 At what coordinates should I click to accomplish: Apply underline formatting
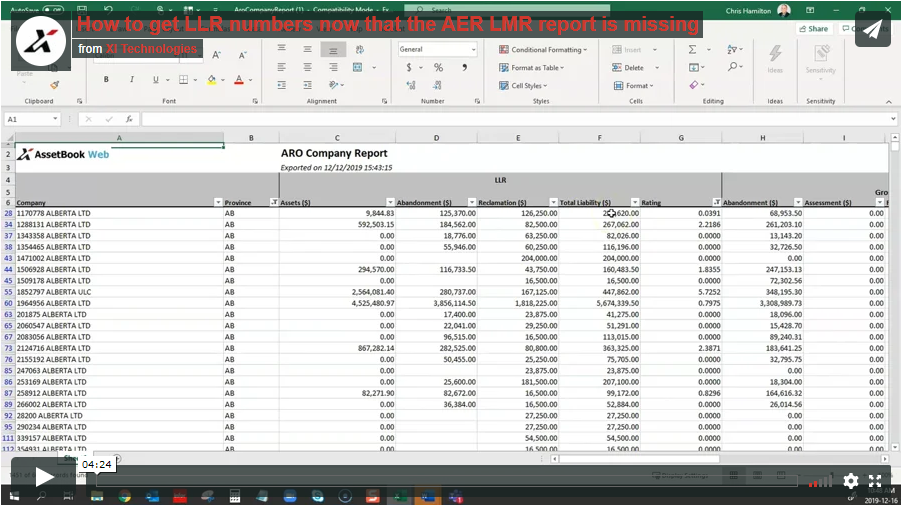coord(155,79)
